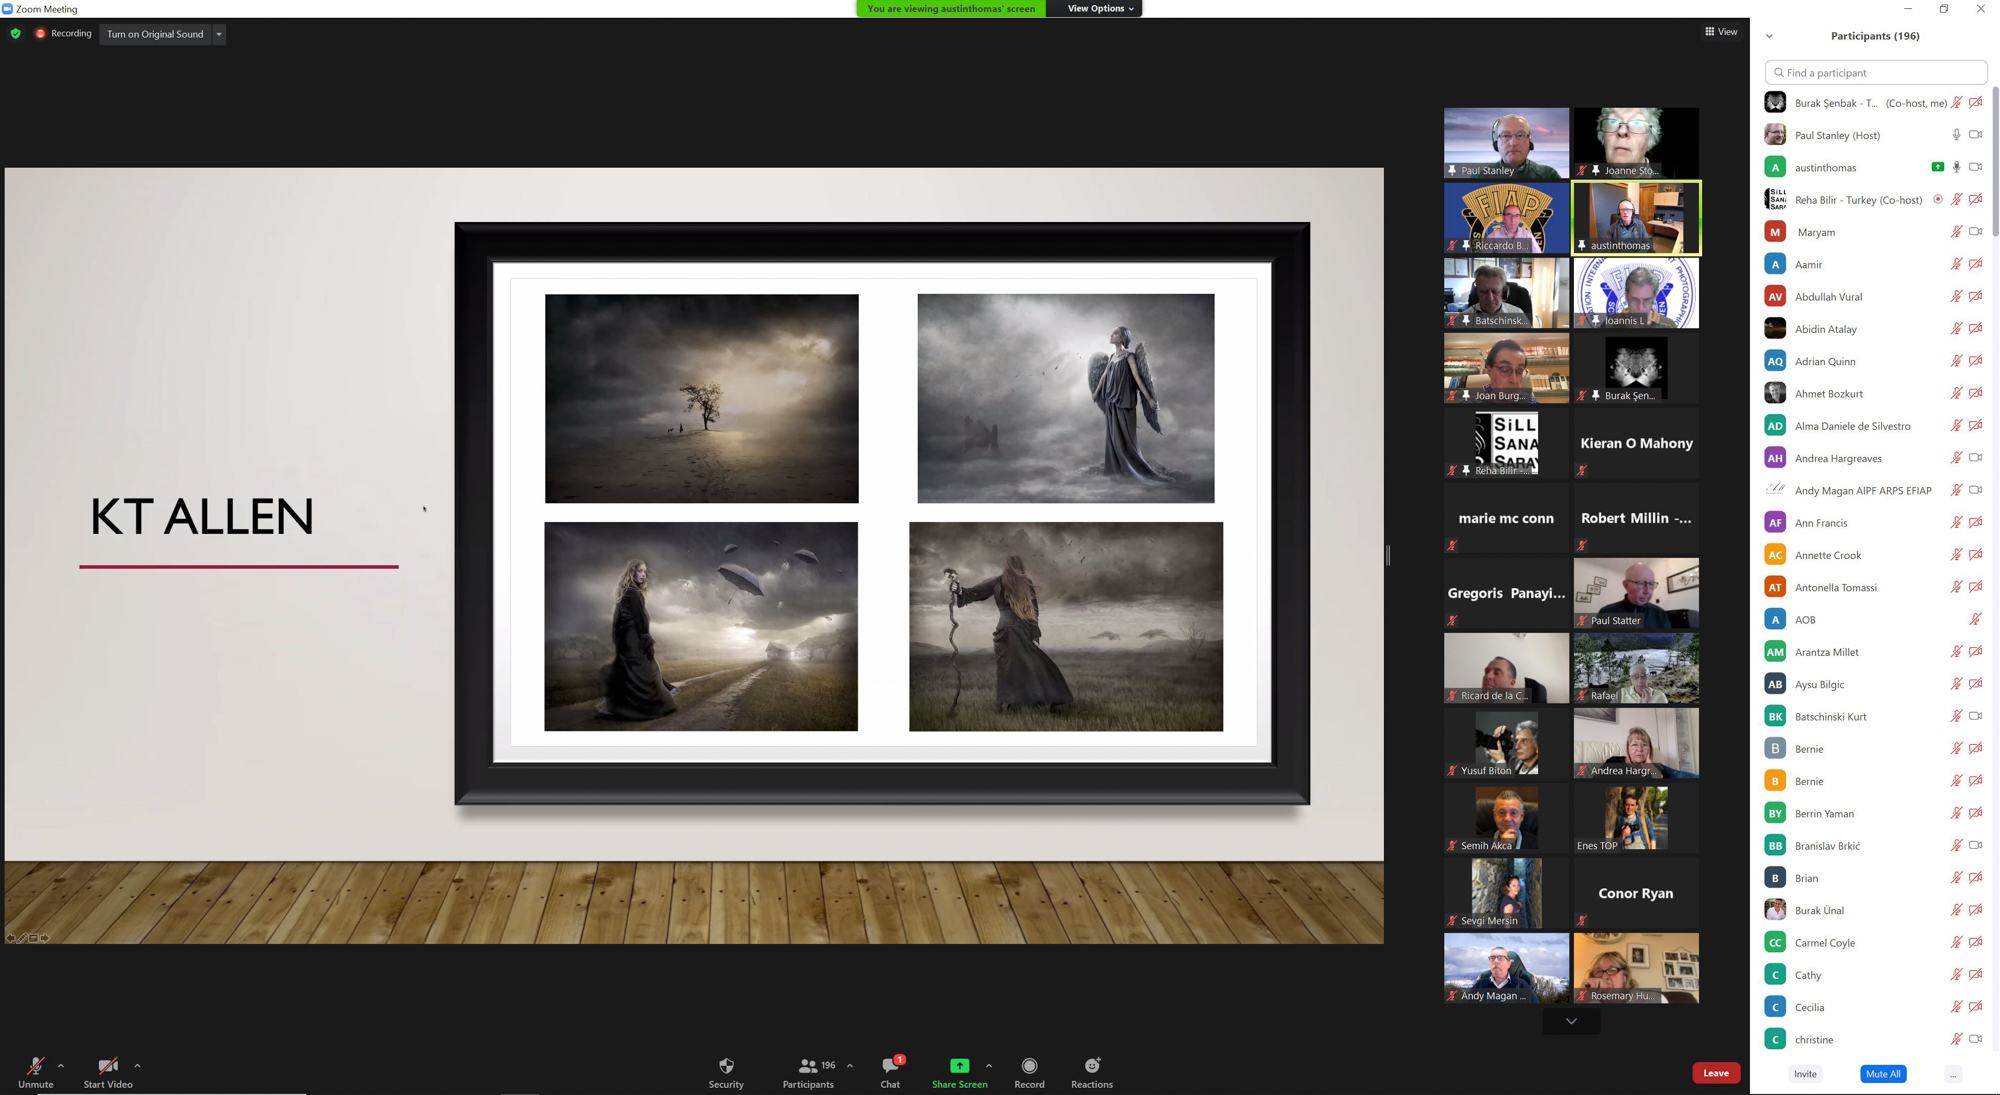Collapse the Participants panel chevron
2000x1095 pixels.
point(1769,36)
